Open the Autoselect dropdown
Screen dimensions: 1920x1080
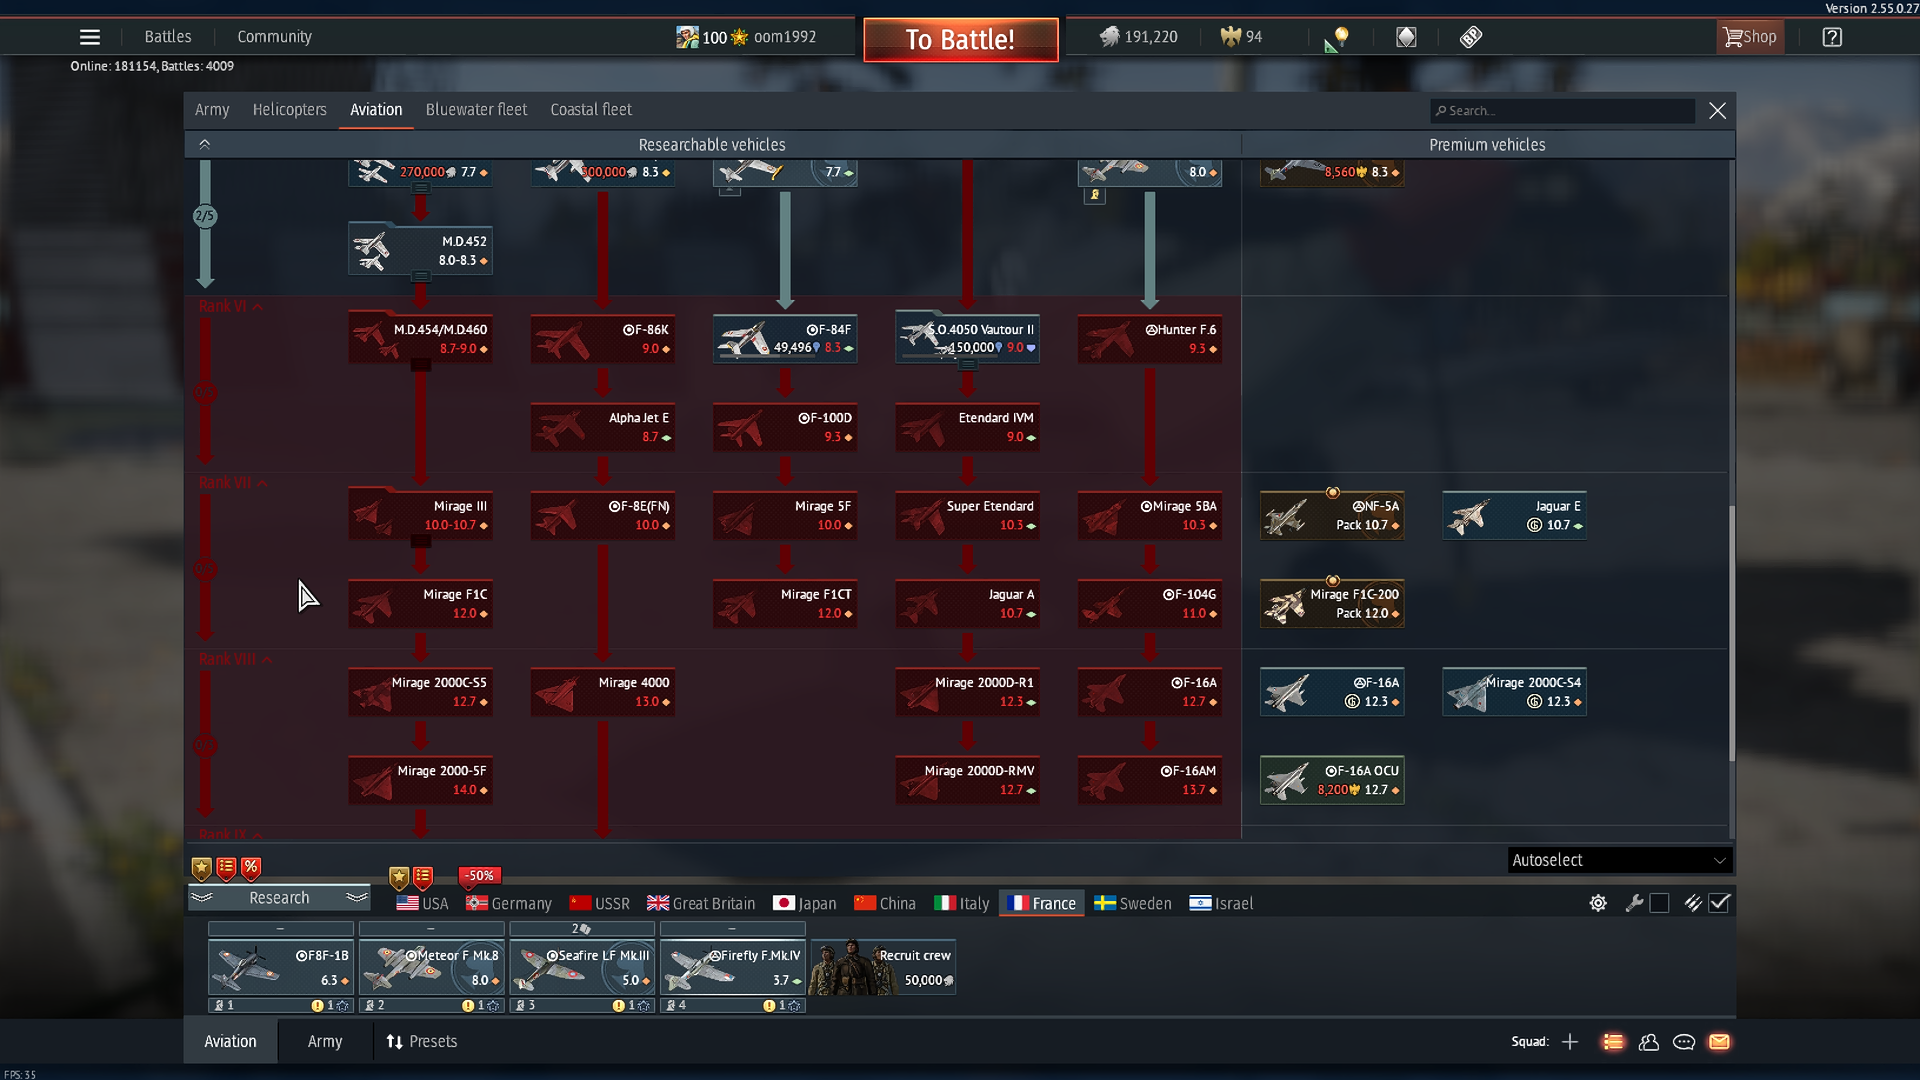tap(1619, 860)
